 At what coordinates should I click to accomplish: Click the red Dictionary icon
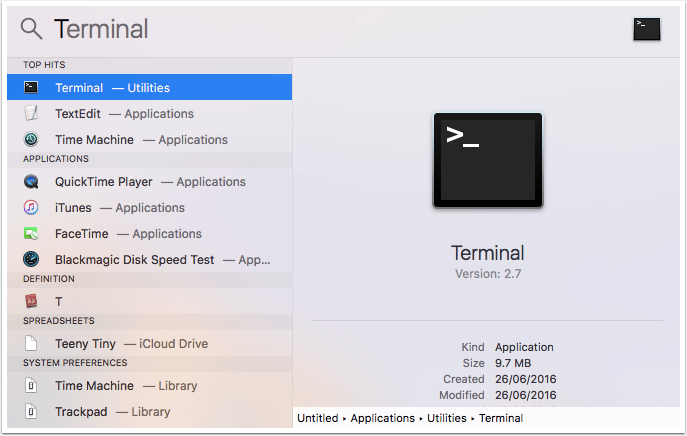coord(31,301)
